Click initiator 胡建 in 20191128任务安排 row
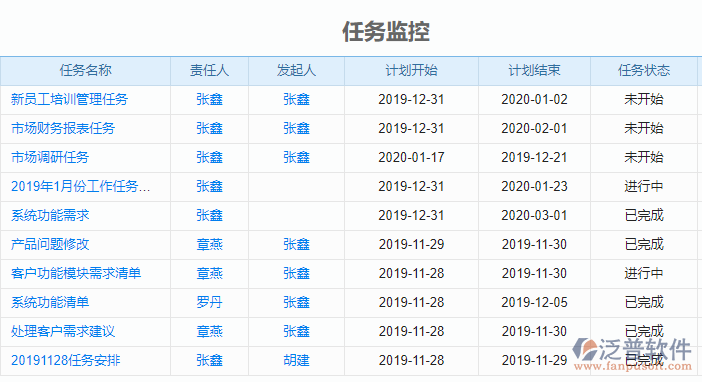Screen dimensions: 702x382 [296, 361]
